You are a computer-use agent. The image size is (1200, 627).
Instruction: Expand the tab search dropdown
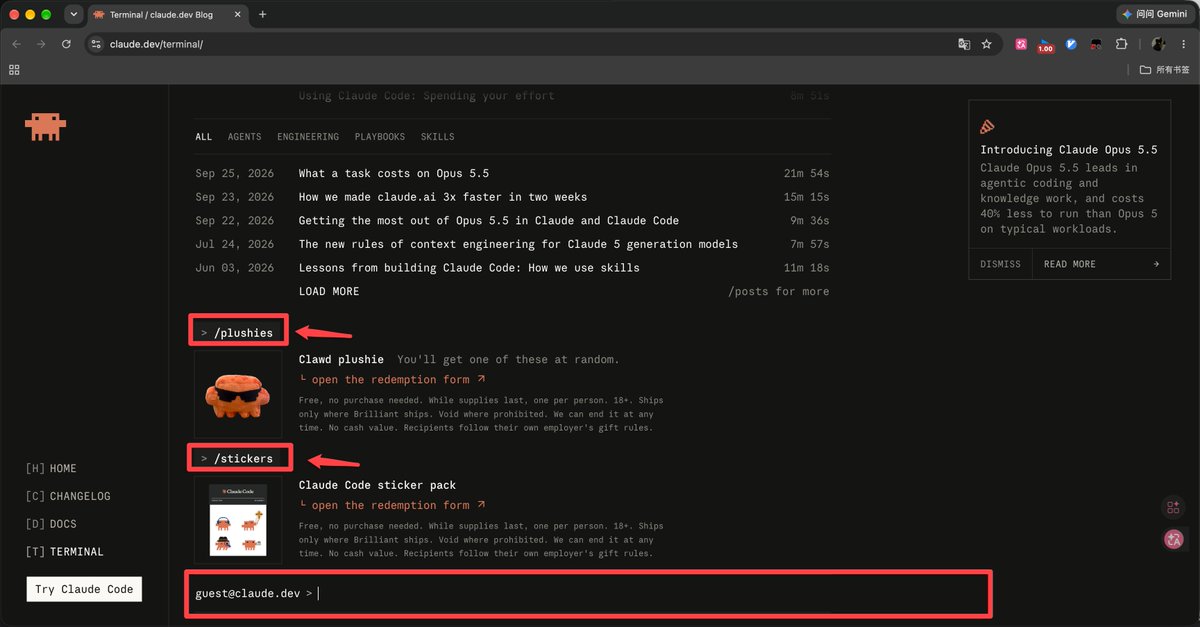pyautogui.click(x=74, y=14)
